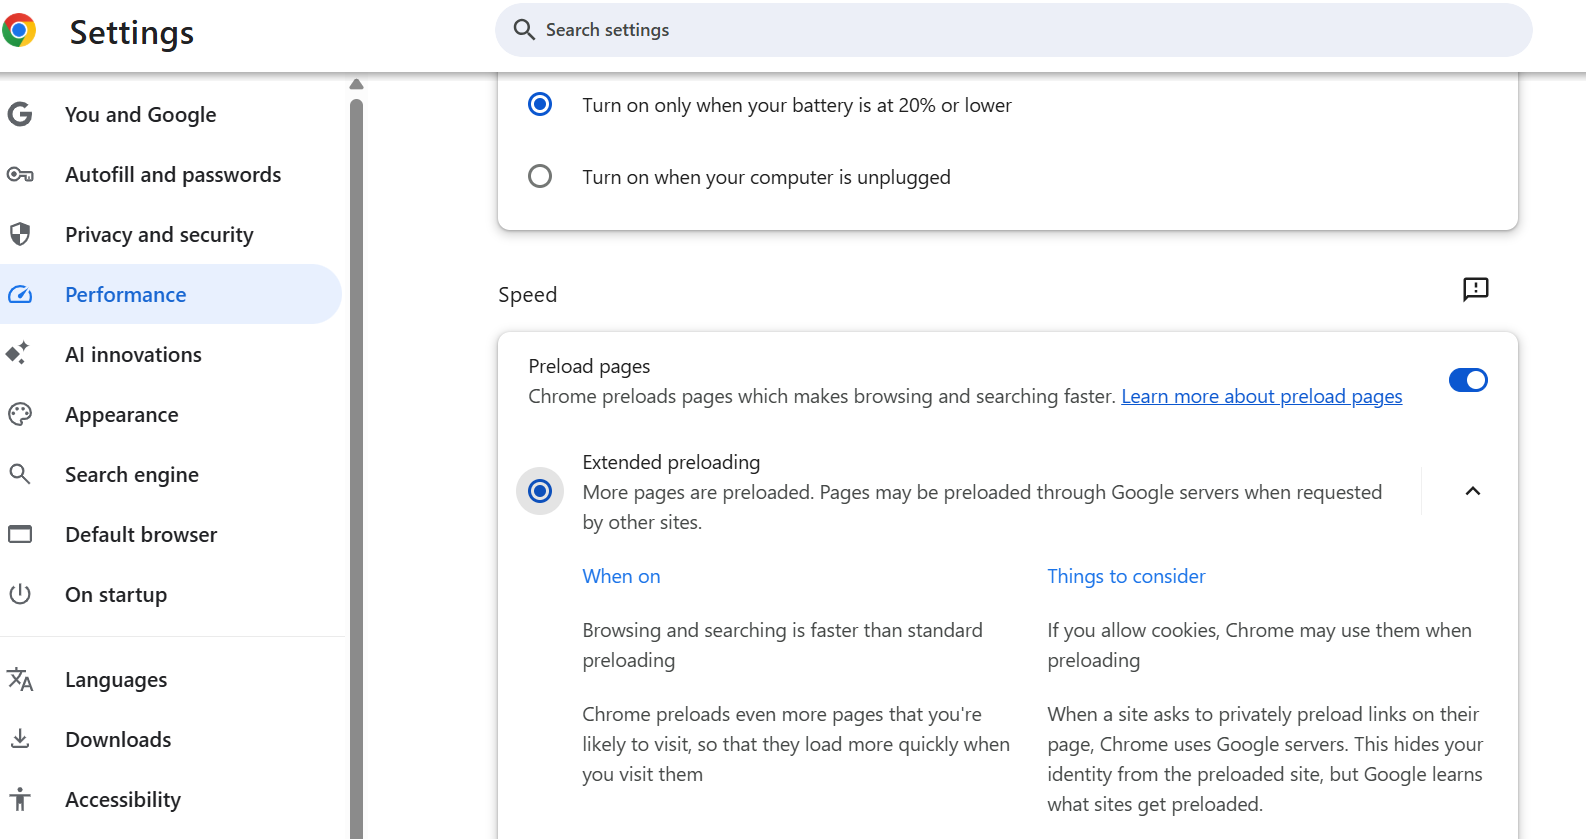1586x839 pixels.
Task: Send feedback using the Speed section icon
Action: (x=1475, y=290)
